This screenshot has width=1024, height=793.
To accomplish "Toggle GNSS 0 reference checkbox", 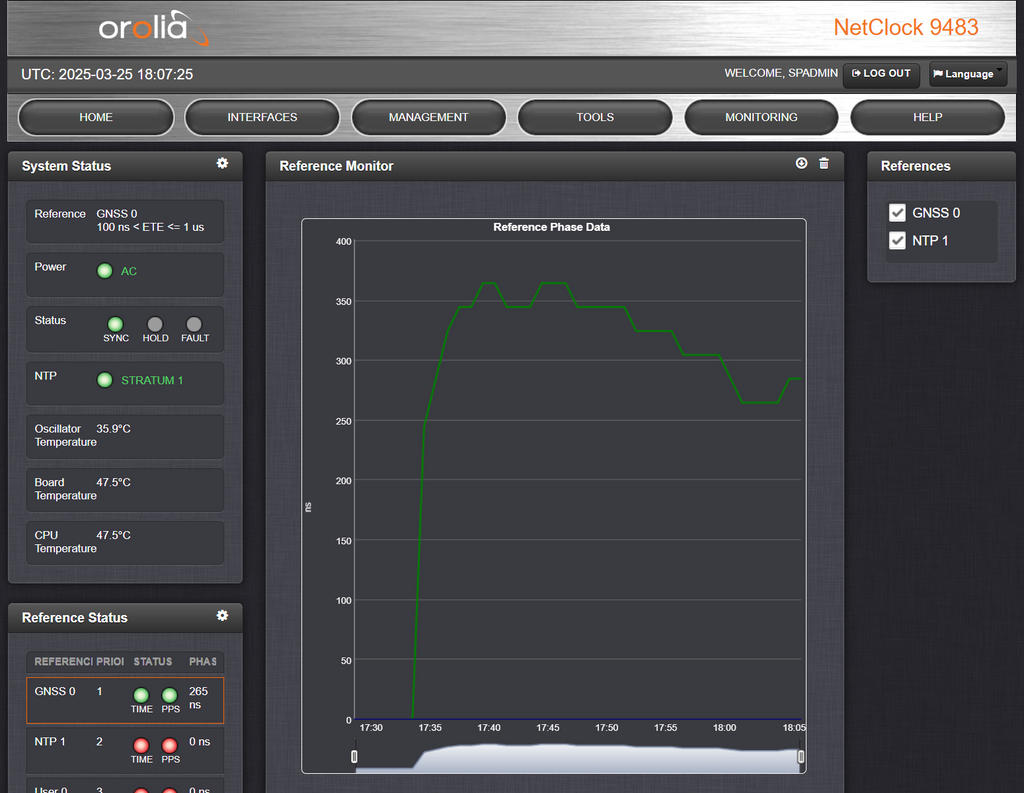I will 897,213.
